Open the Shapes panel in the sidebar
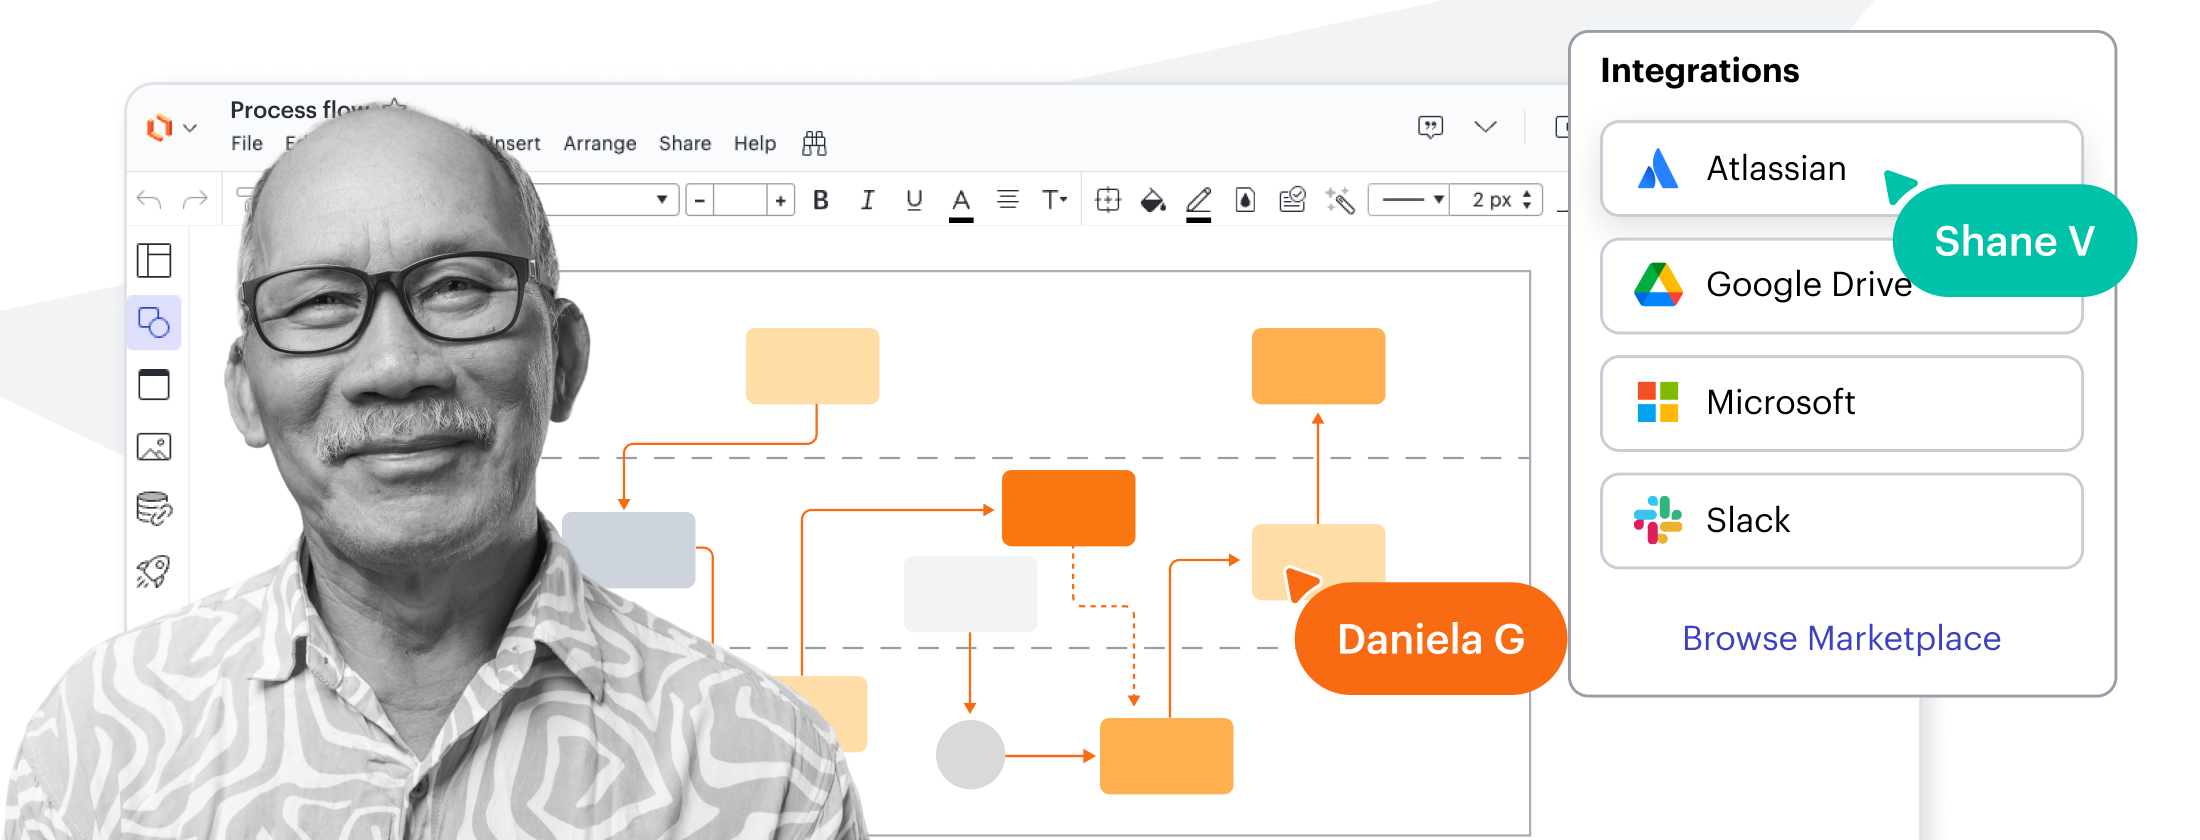The height and width of the screenshot is (840, 2200). pos(154,322)
